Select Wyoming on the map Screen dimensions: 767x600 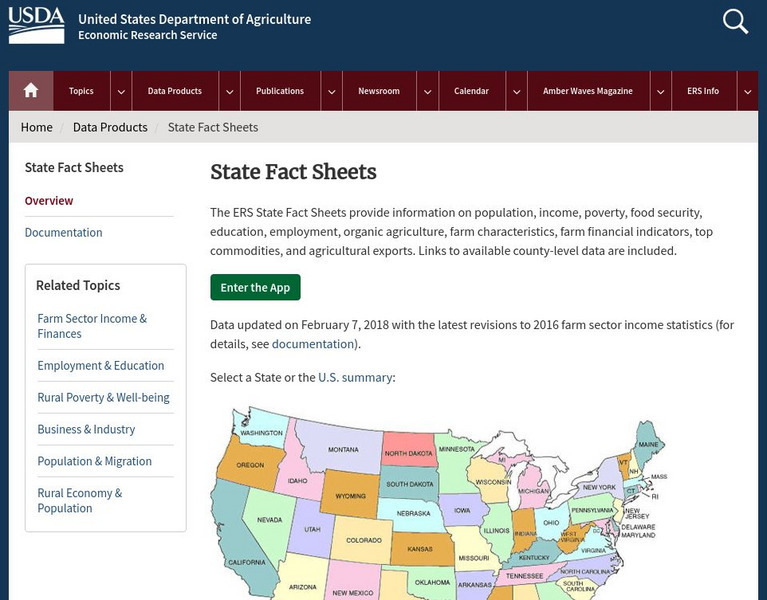(350, 495)
